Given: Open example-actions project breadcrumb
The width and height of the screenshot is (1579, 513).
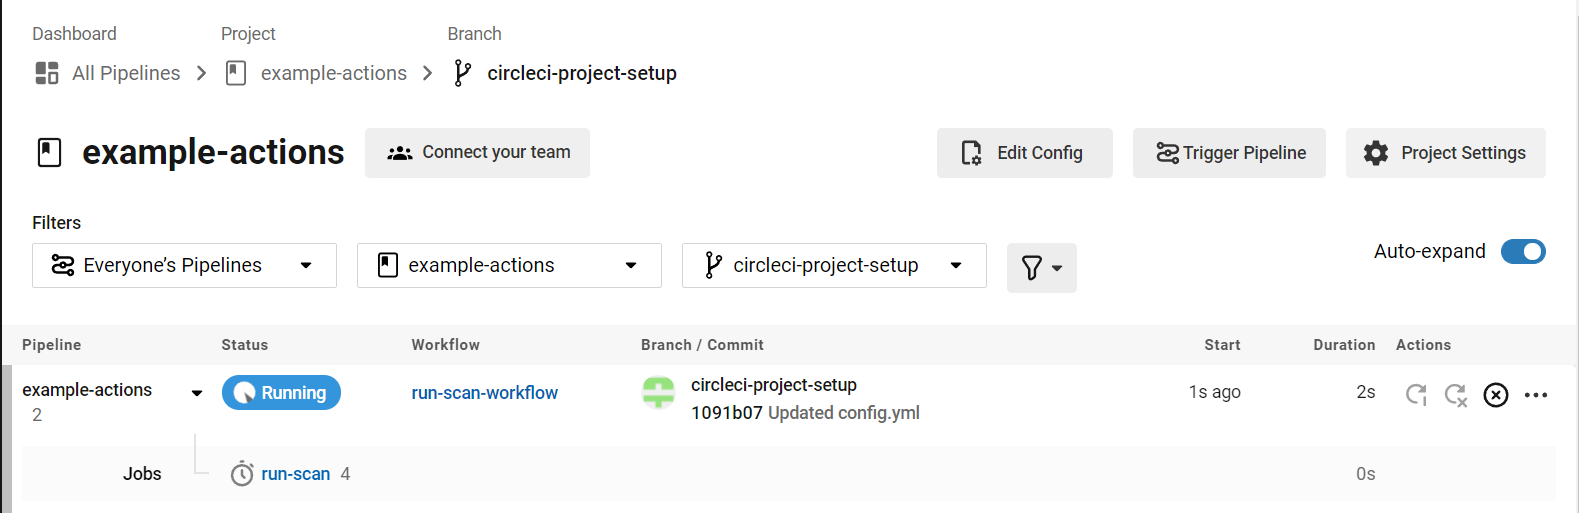Looking at the screenshot, I should point(334,73).
